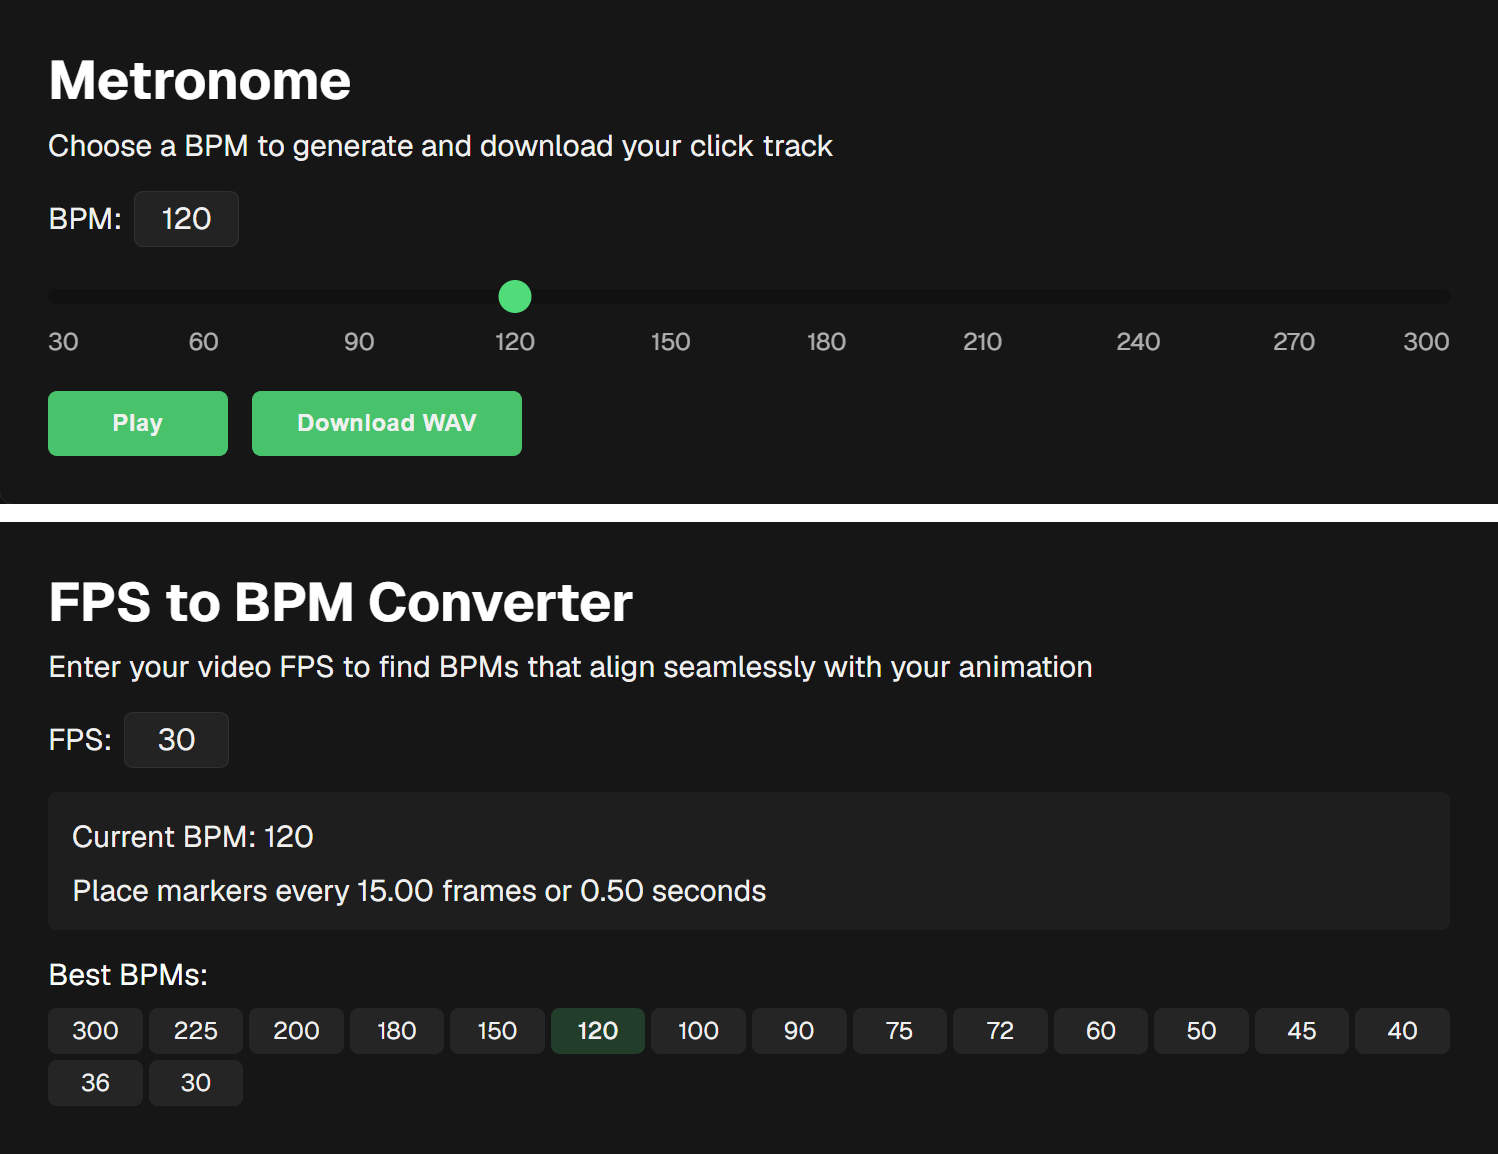Click the 240 label under the slider
The height and width of the screenshot is (1154, 1498).
1138,342
